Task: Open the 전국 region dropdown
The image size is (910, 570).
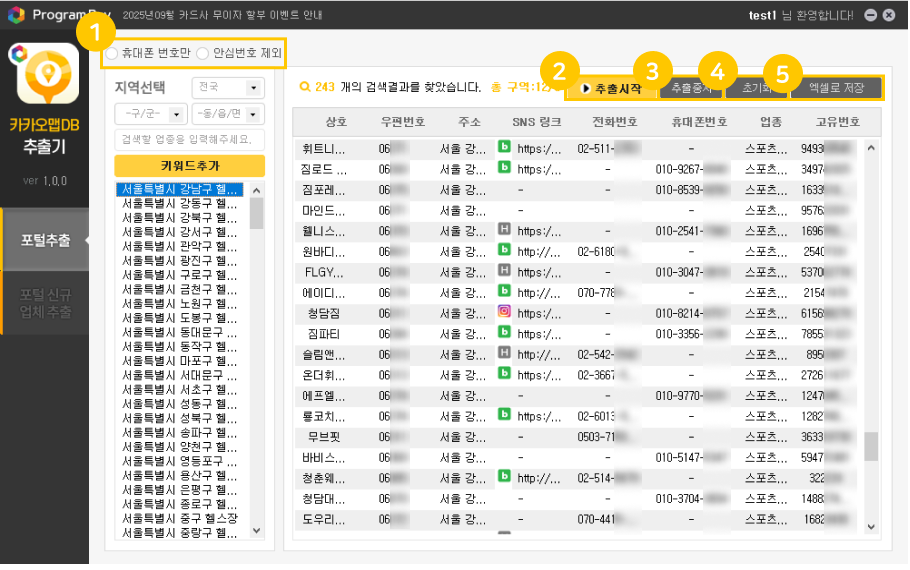Action: (x=228, y=87)
